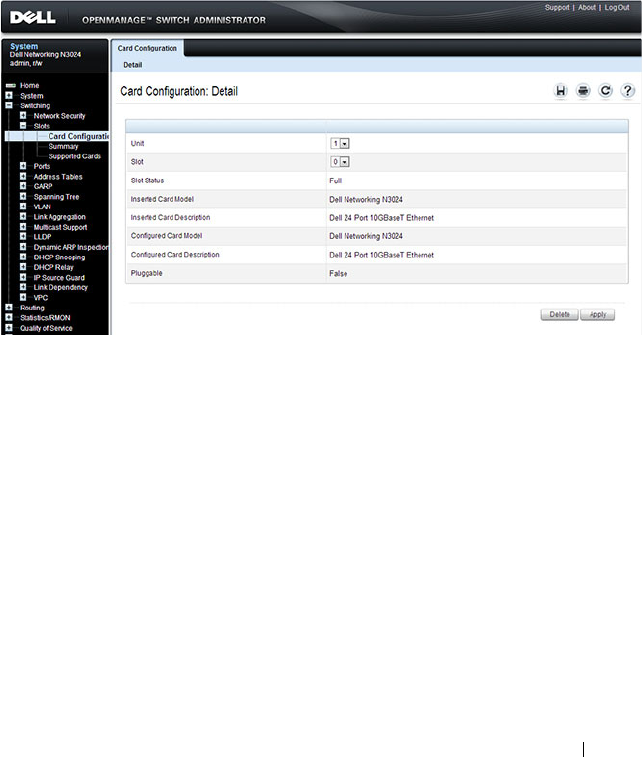Go to Home in navigation tree

[x=29, y=85]
